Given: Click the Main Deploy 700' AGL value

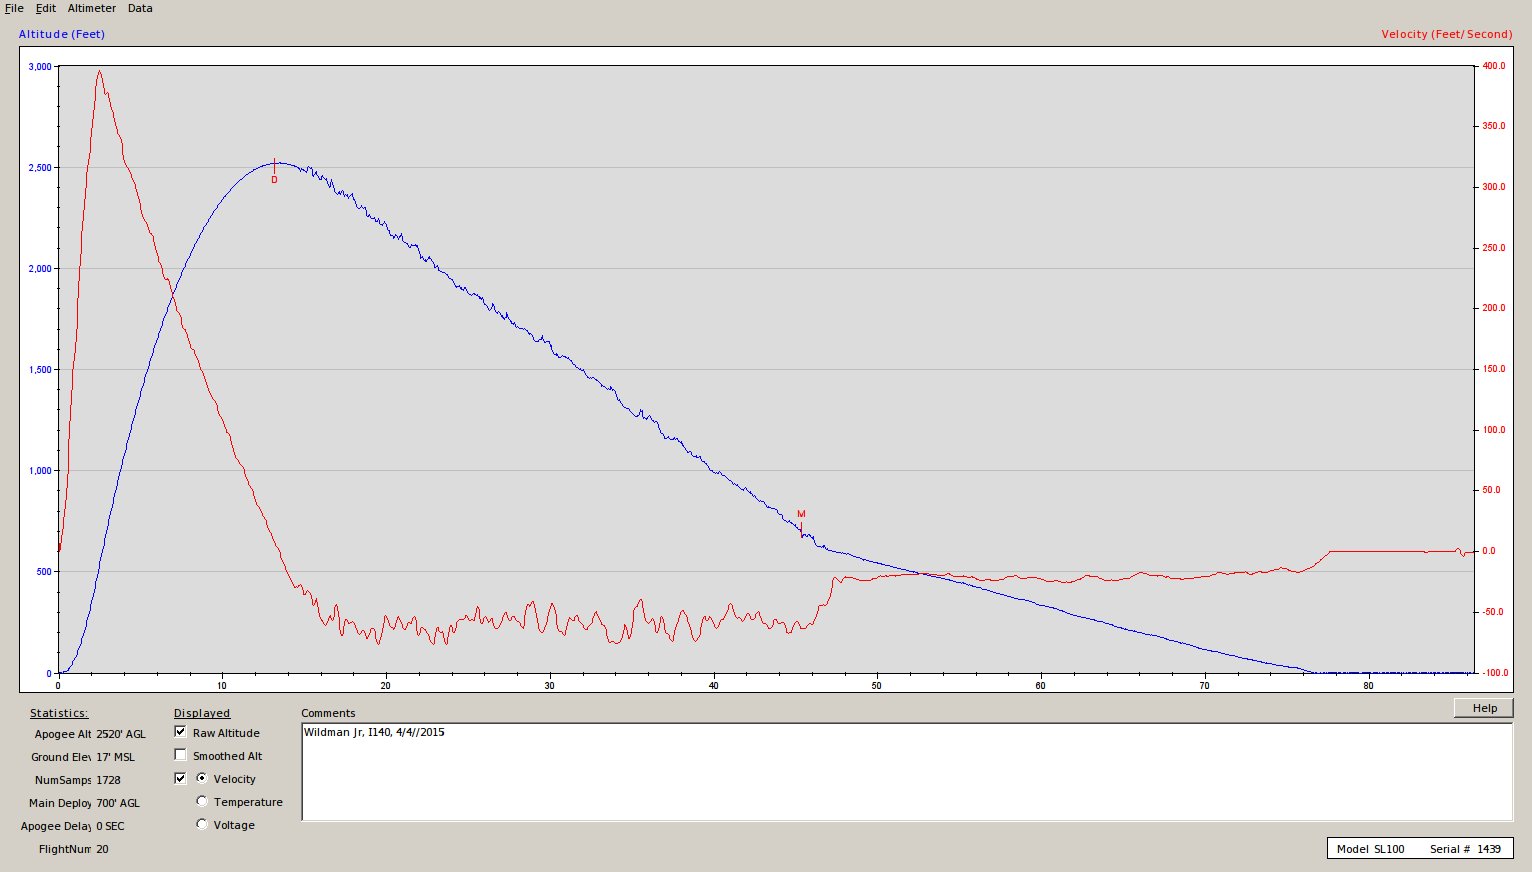Looking at the screenshot, I should coord(118,803).
